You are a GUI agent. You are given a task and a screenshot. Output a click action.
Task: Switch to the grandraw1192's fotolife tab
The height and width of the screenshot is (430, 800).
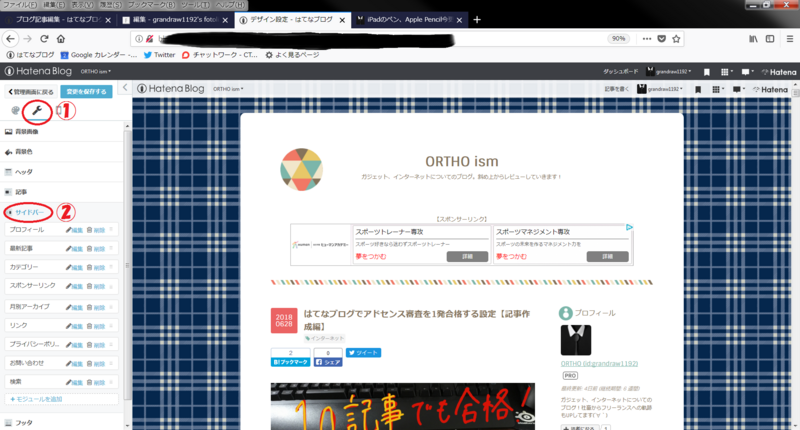(175, 20)
